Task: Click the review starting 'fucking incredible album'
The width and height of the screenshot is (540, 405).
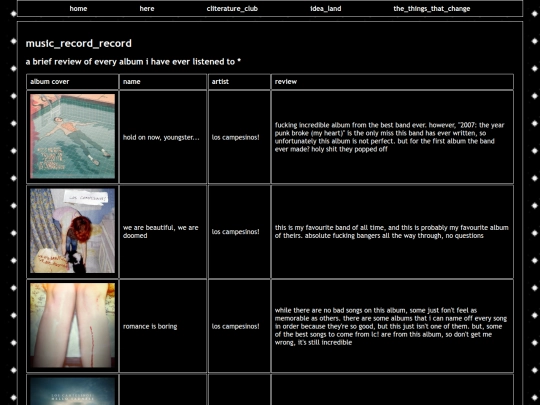Action: (389, 137)
